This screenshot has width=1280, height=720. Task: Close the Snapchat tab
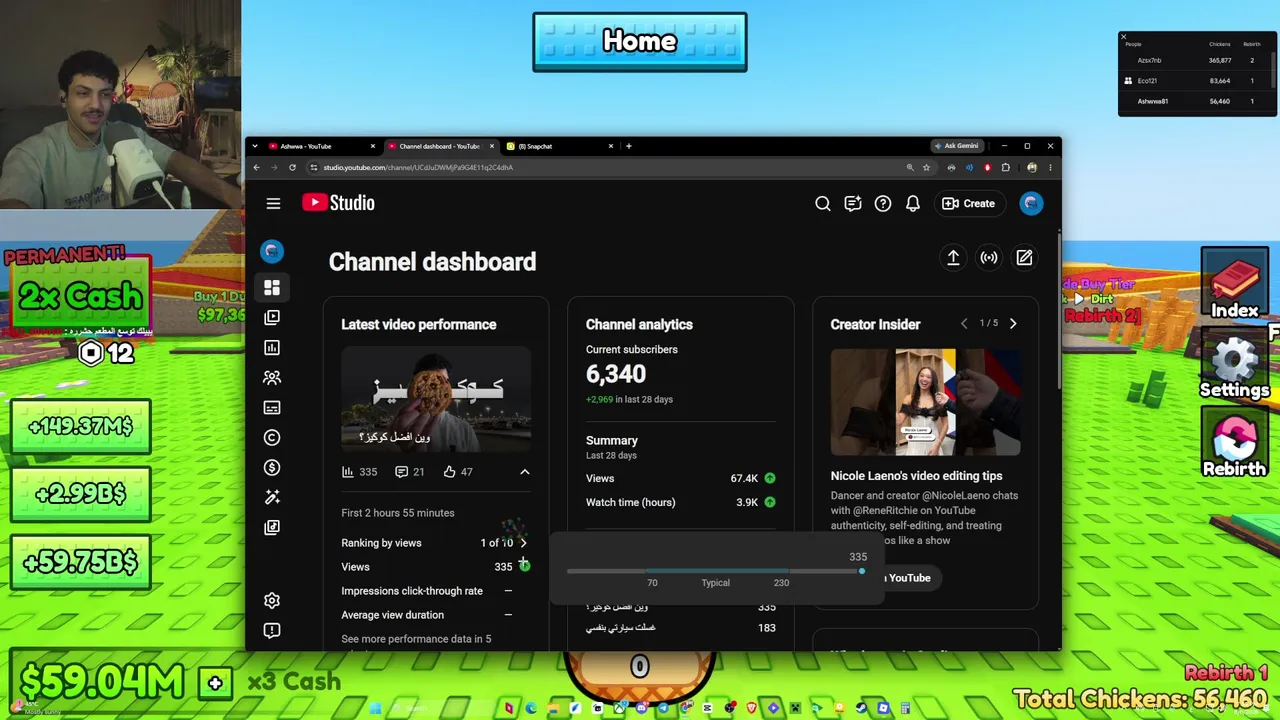point(611,146)
